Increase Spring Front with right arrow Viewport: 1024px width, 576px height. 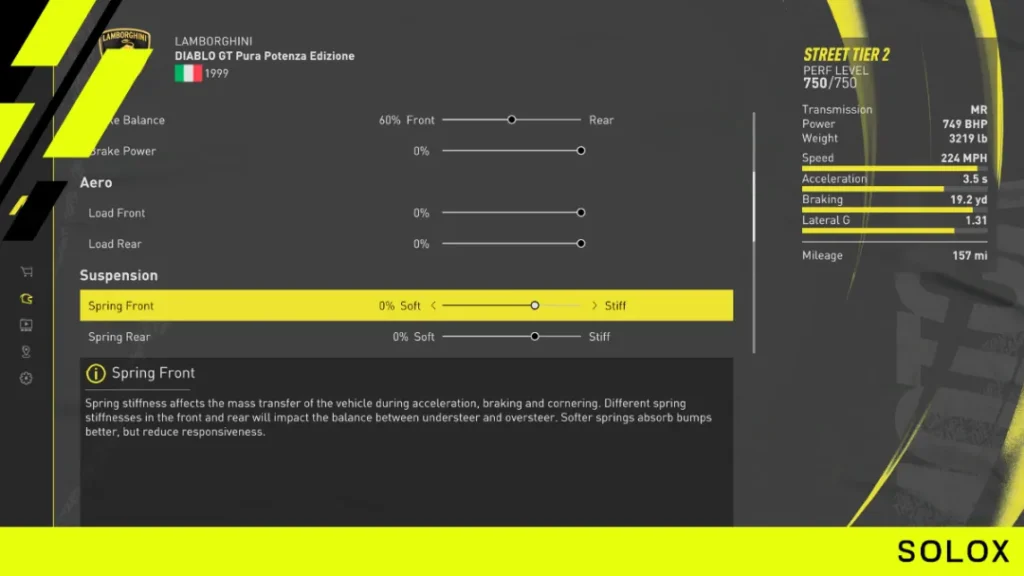[x=594, y=305]
